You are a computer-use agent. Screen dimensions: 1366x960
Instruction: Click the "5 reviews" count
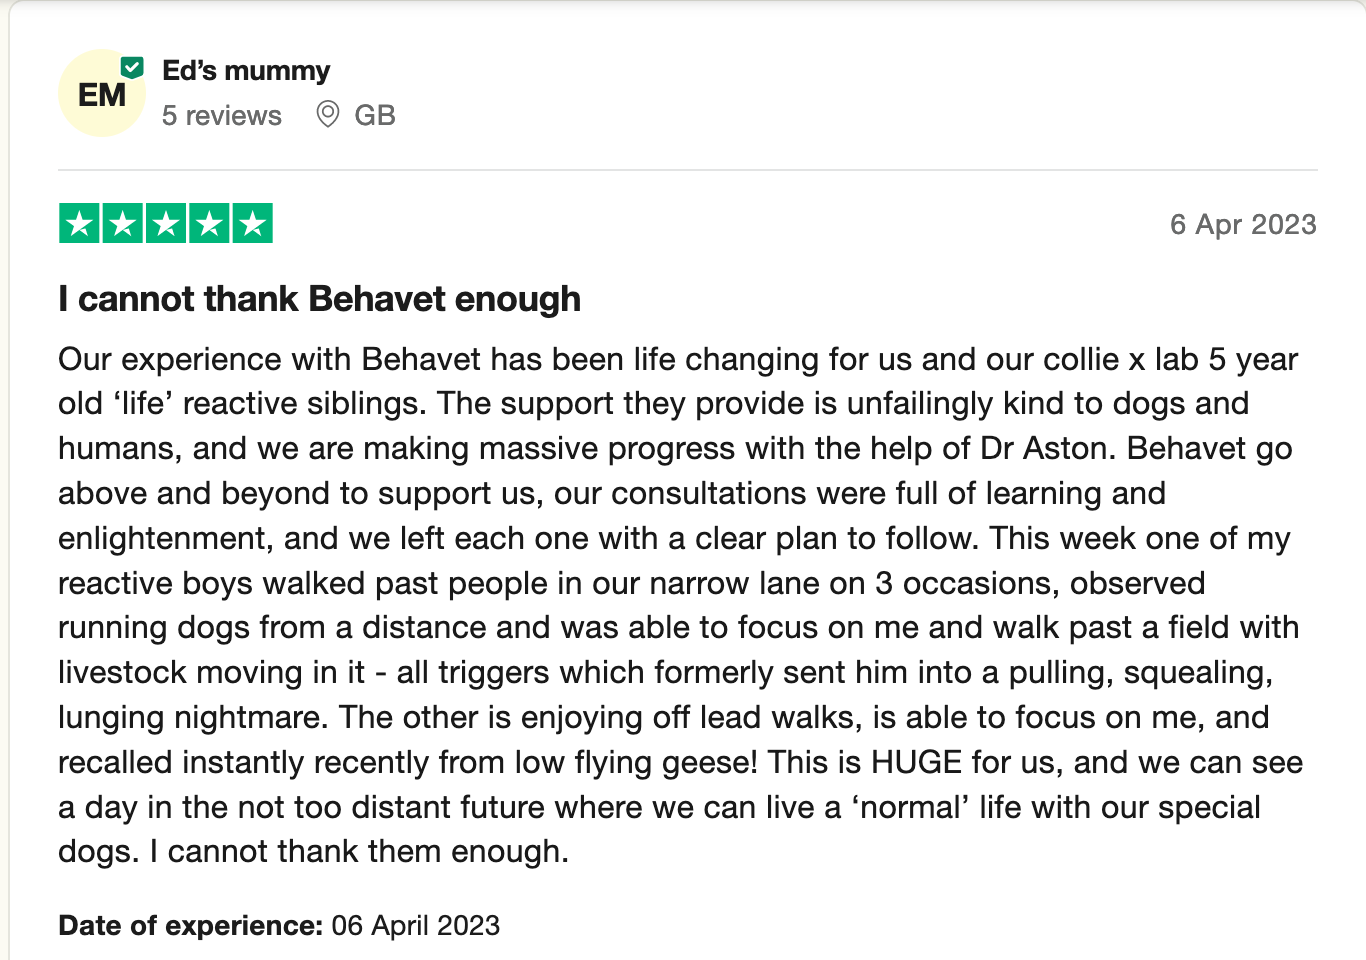pyautogui.click(x=222, y=116)
